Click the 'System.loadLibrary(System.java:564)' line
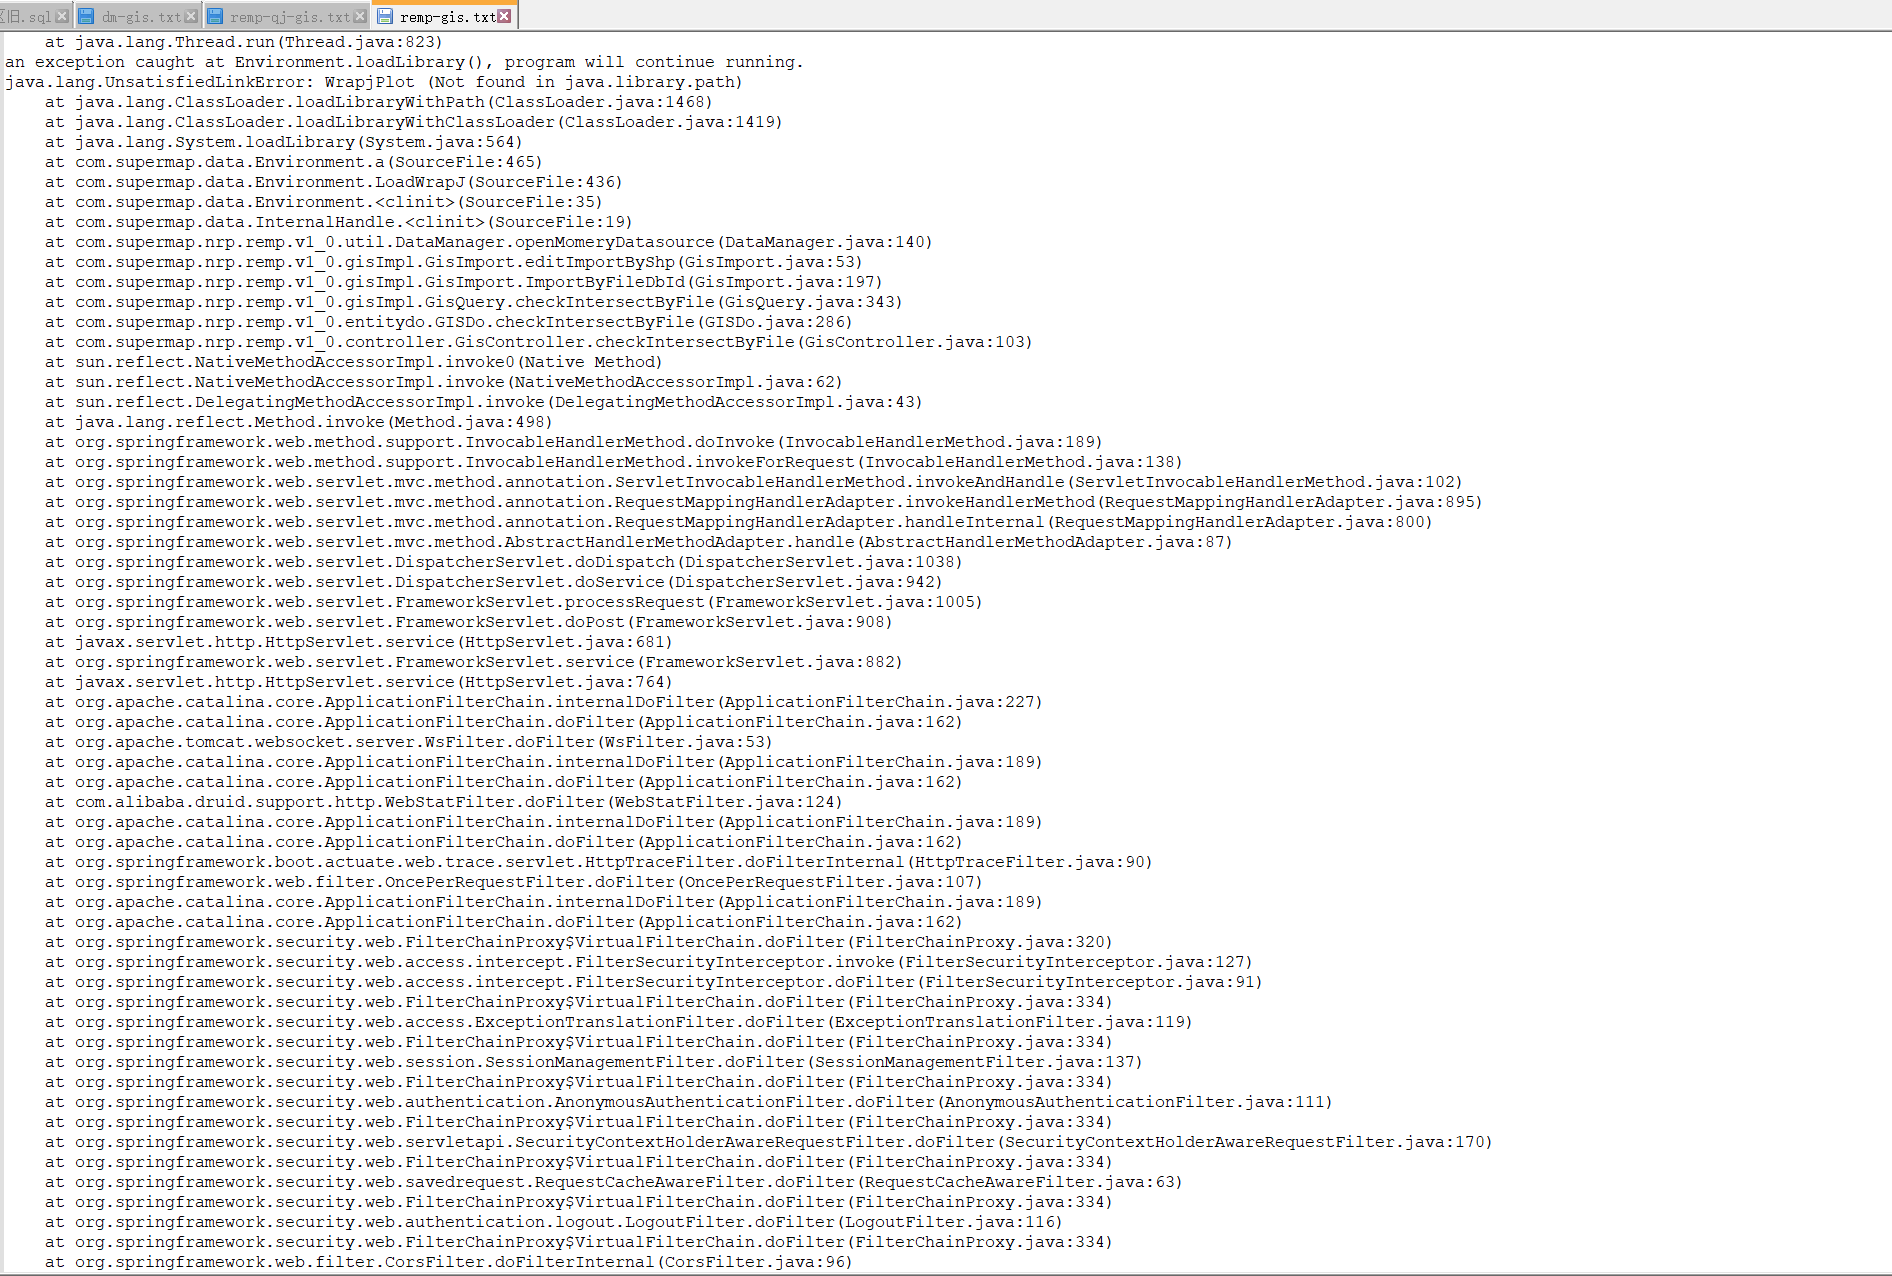Screen dimensions: 1892x1276 [284, 142]
